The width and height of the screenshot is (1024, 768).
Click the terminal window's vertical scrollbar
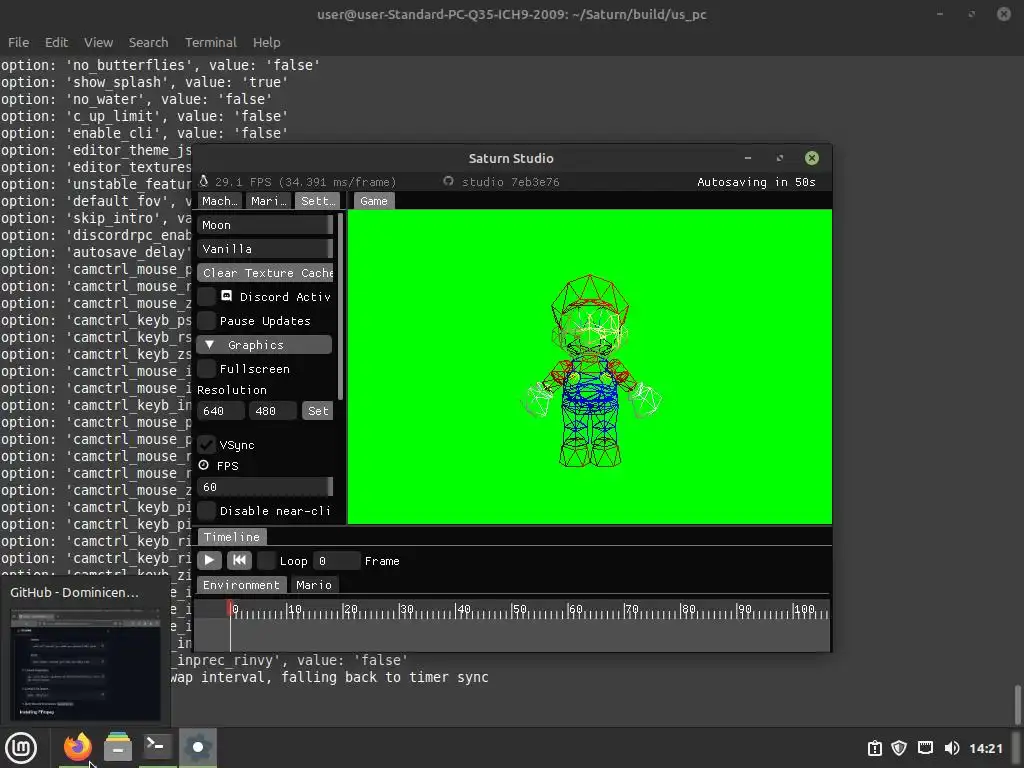point(1017,704)
